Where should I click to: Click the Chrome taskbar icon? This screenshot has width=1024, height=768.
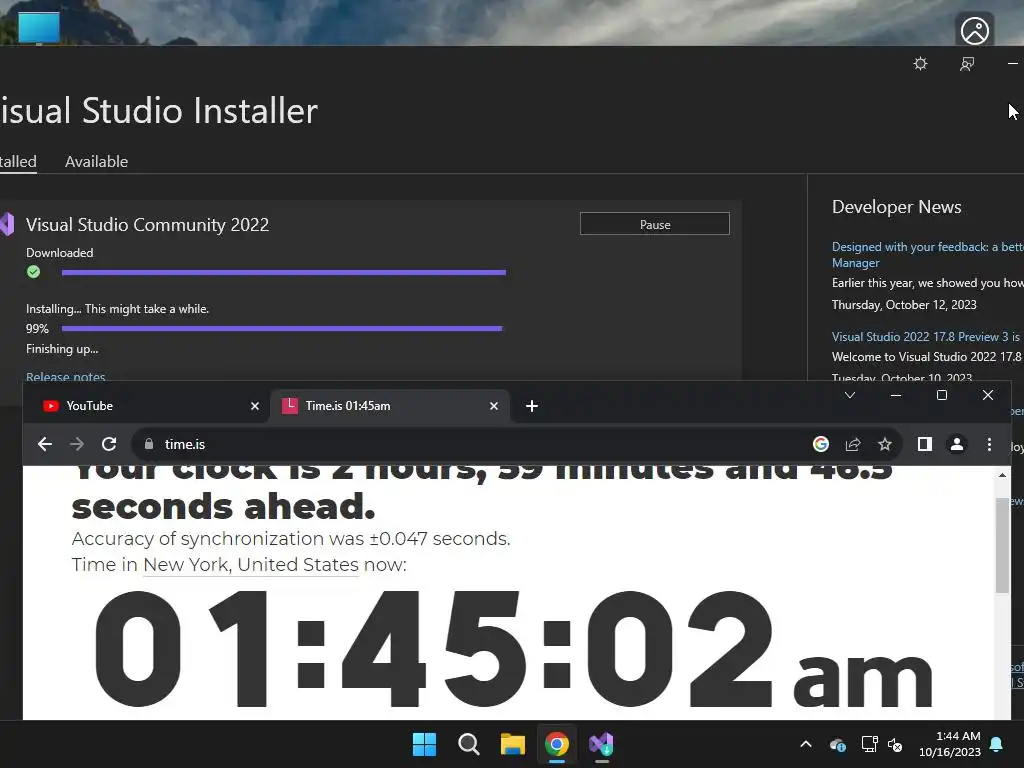(556, 744)
